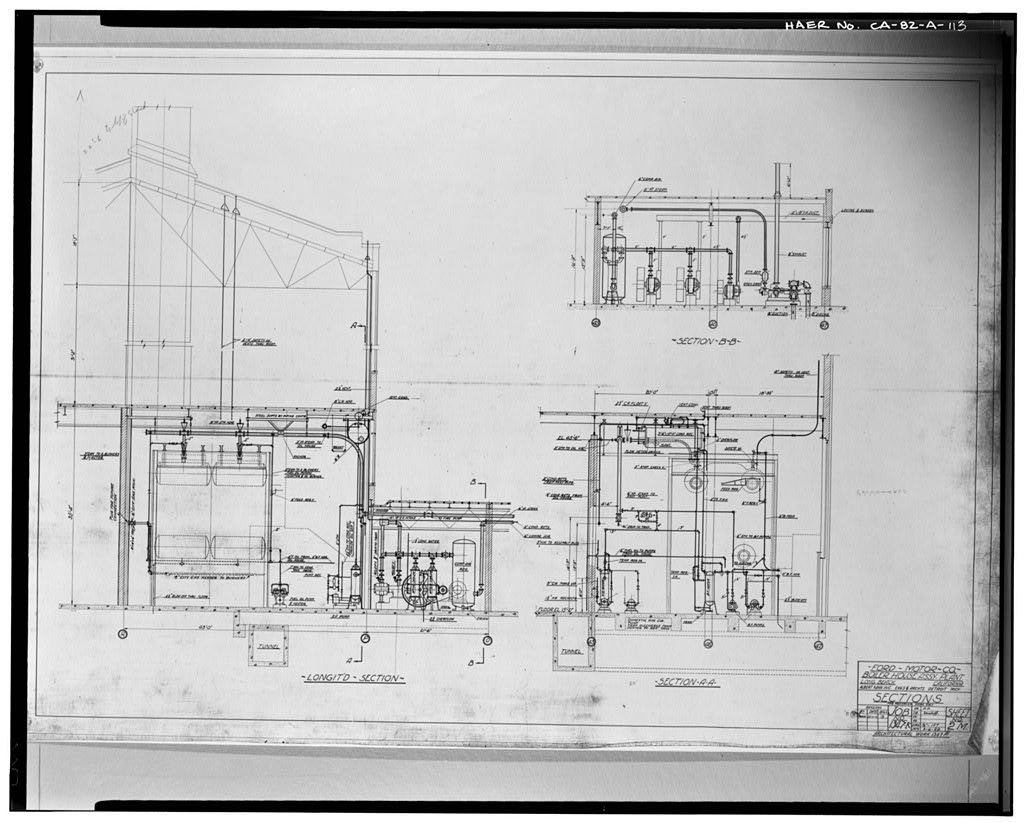Viewport: 1024px width, 823px height.
Task: Click the TUNNEL box under Section A-A
Action: click(x=573, y=651)
